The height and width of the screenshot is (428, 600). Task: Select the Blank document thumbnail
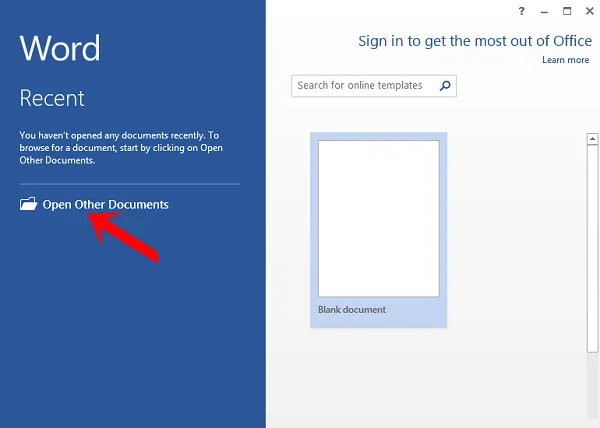(378, 218)
